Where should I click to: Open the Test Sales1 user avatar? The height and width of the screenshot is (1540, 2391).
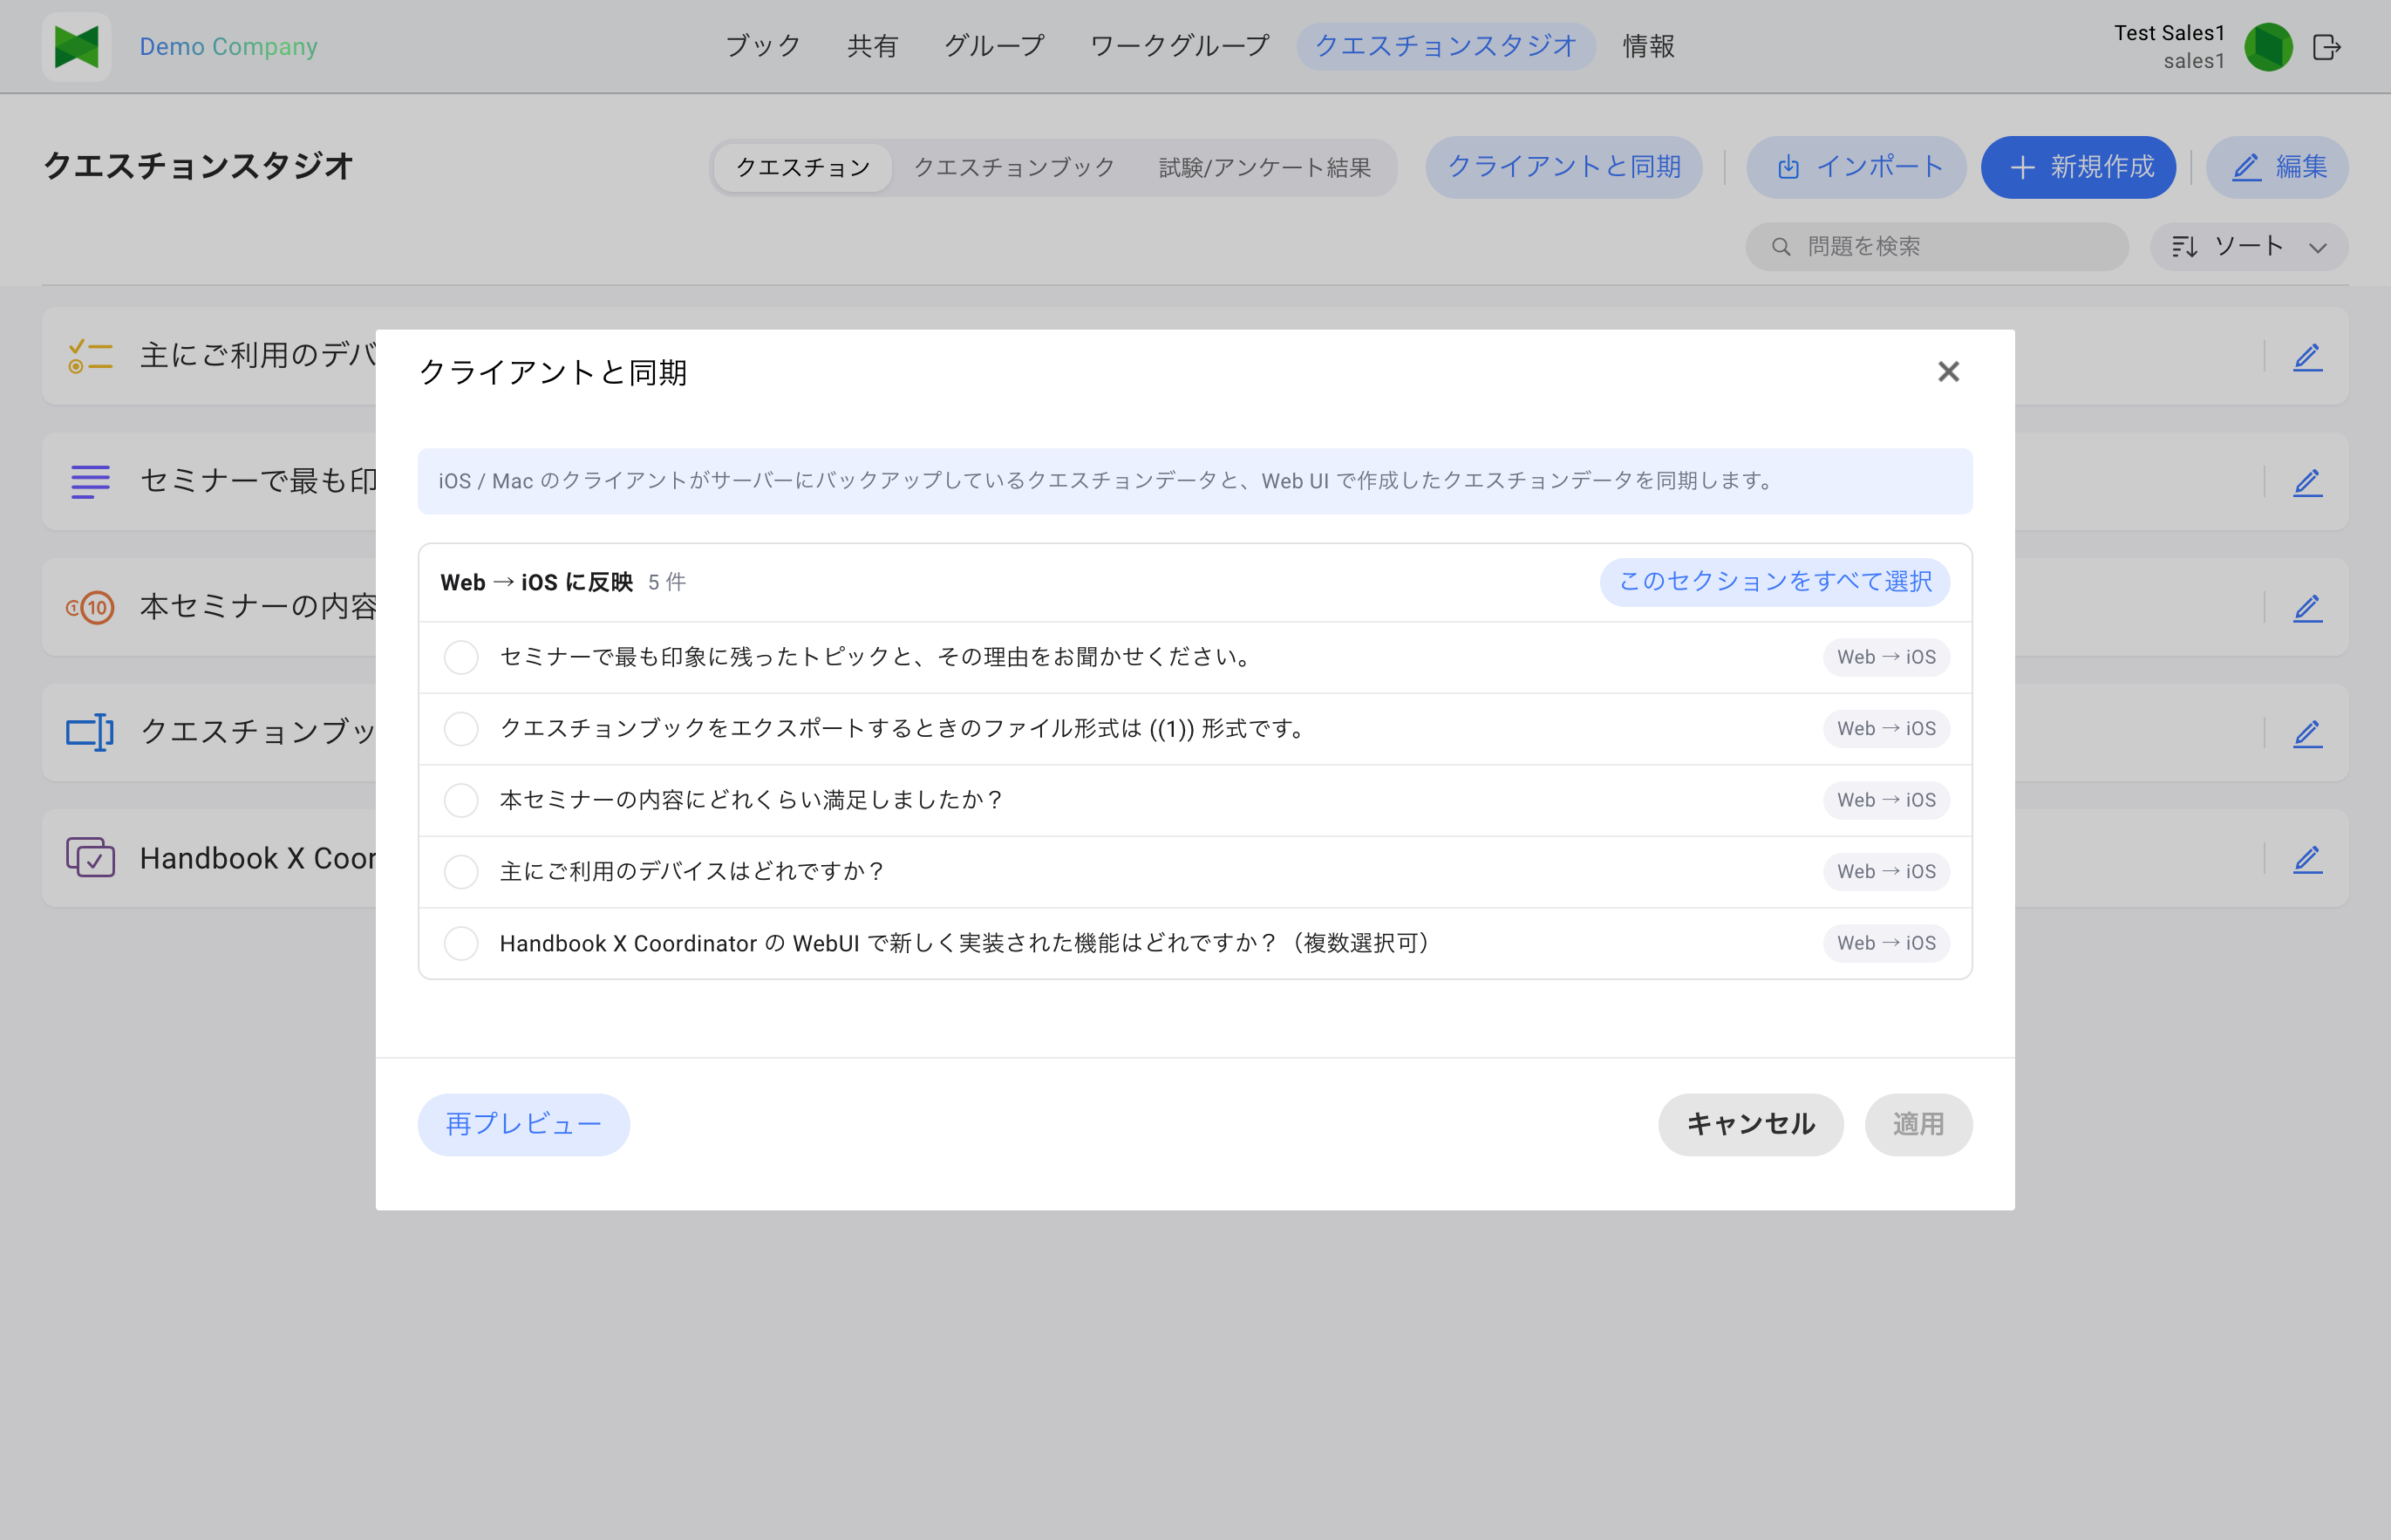pyautogui.click(x=2268, y=47)
